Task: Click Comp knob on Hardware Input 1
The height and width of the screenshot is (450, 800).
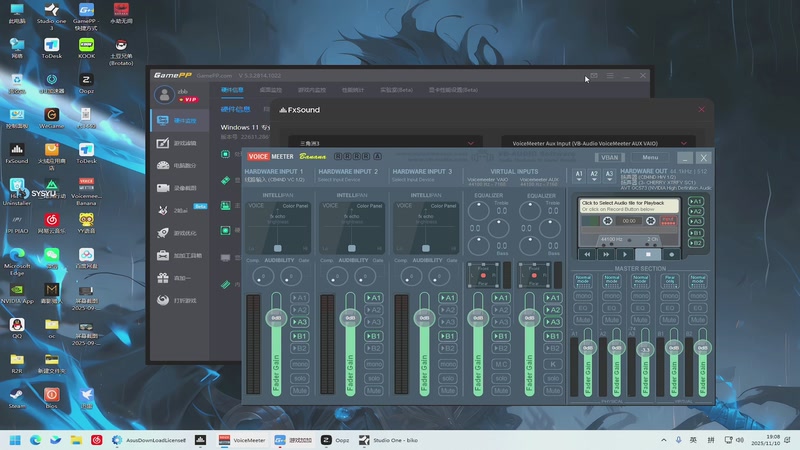Action: [263, 277]
